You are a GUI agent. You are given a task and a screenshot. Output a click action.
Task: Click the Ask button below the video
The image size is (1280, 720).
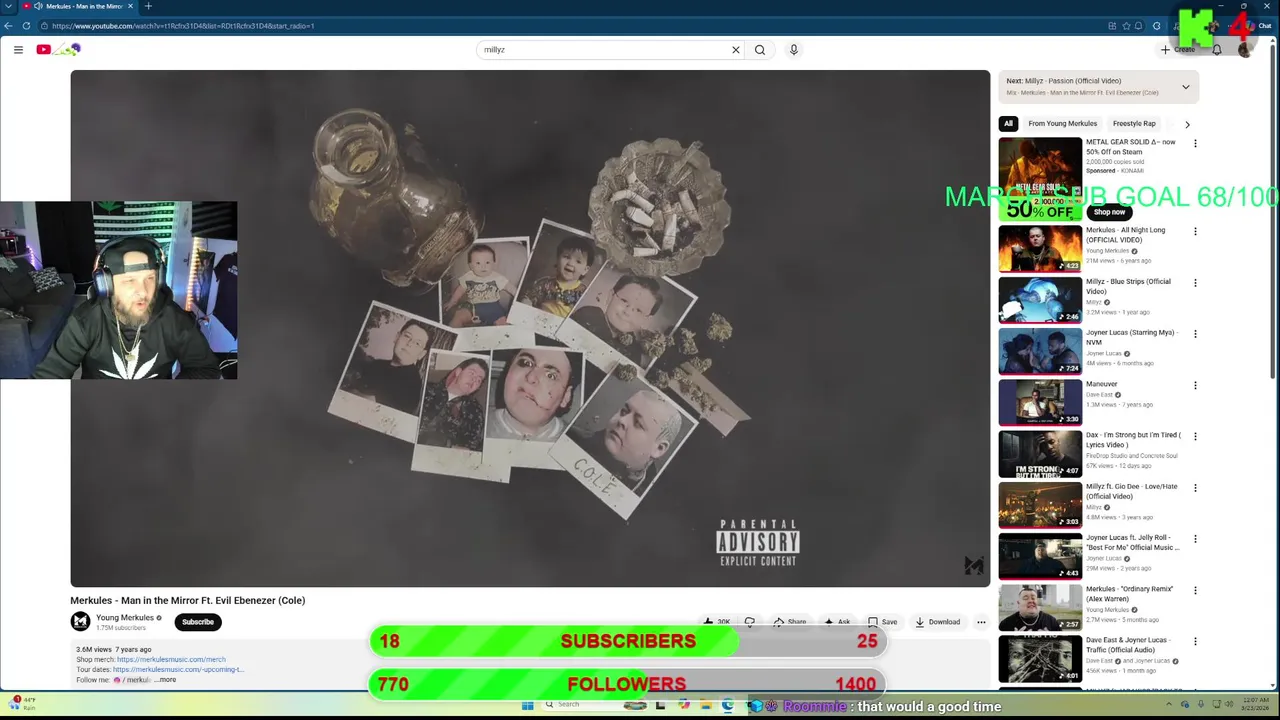pyautogui.click(x=837, y=622)
